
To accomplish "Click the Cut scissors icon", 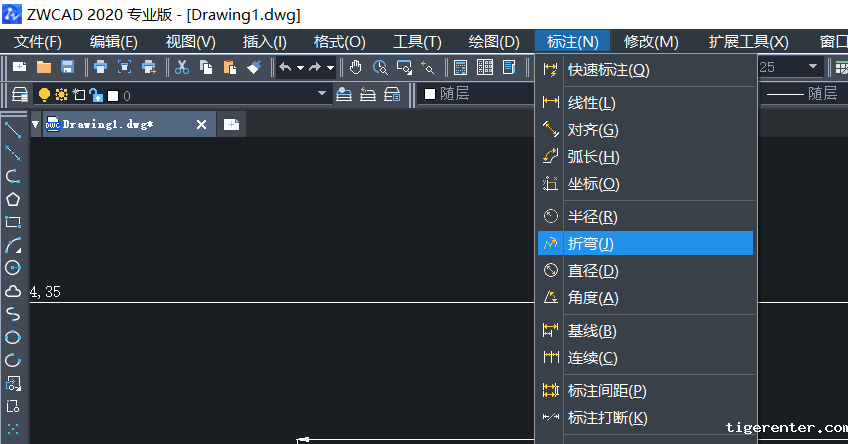I will click(182, 67).
